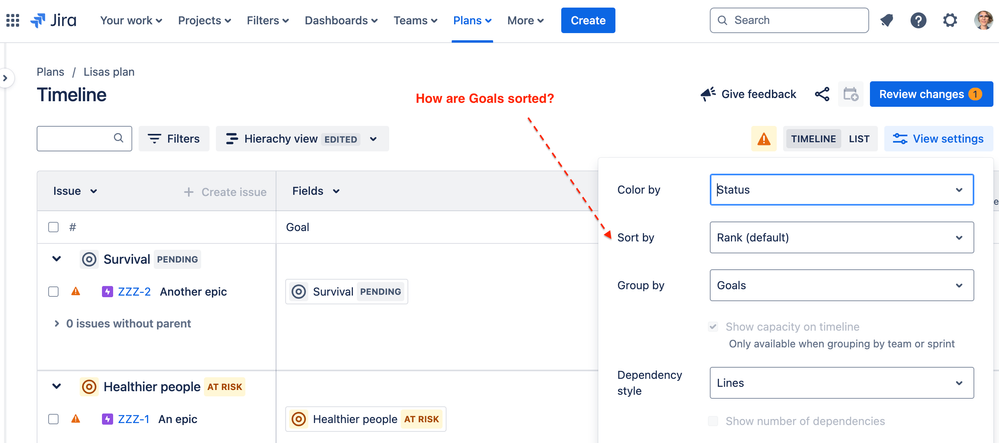Open the app switcher grid icon
Viewport: 999px width, 443px height.
13,20
